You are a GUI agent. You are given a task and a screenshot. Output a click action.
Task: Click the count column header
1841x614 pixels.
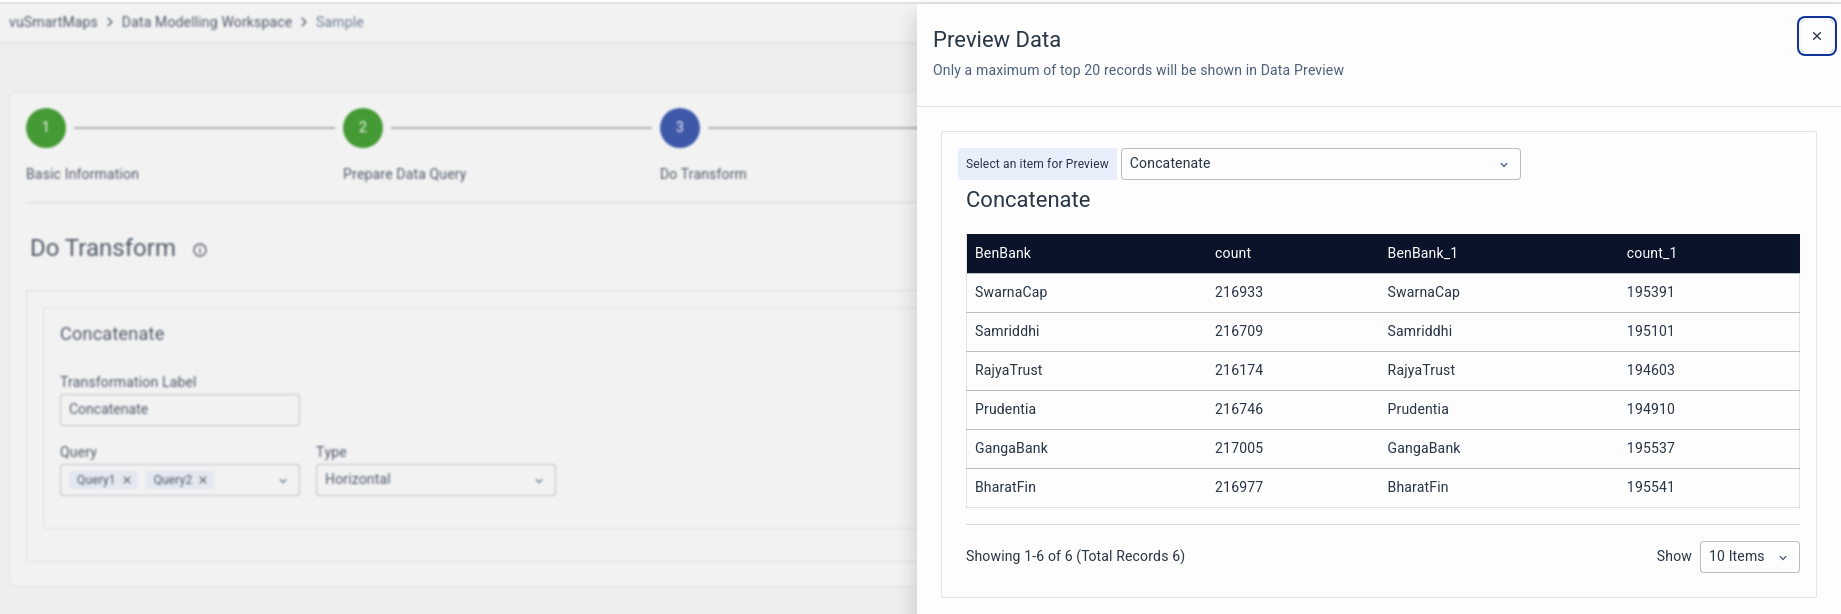click(1233, 254)
